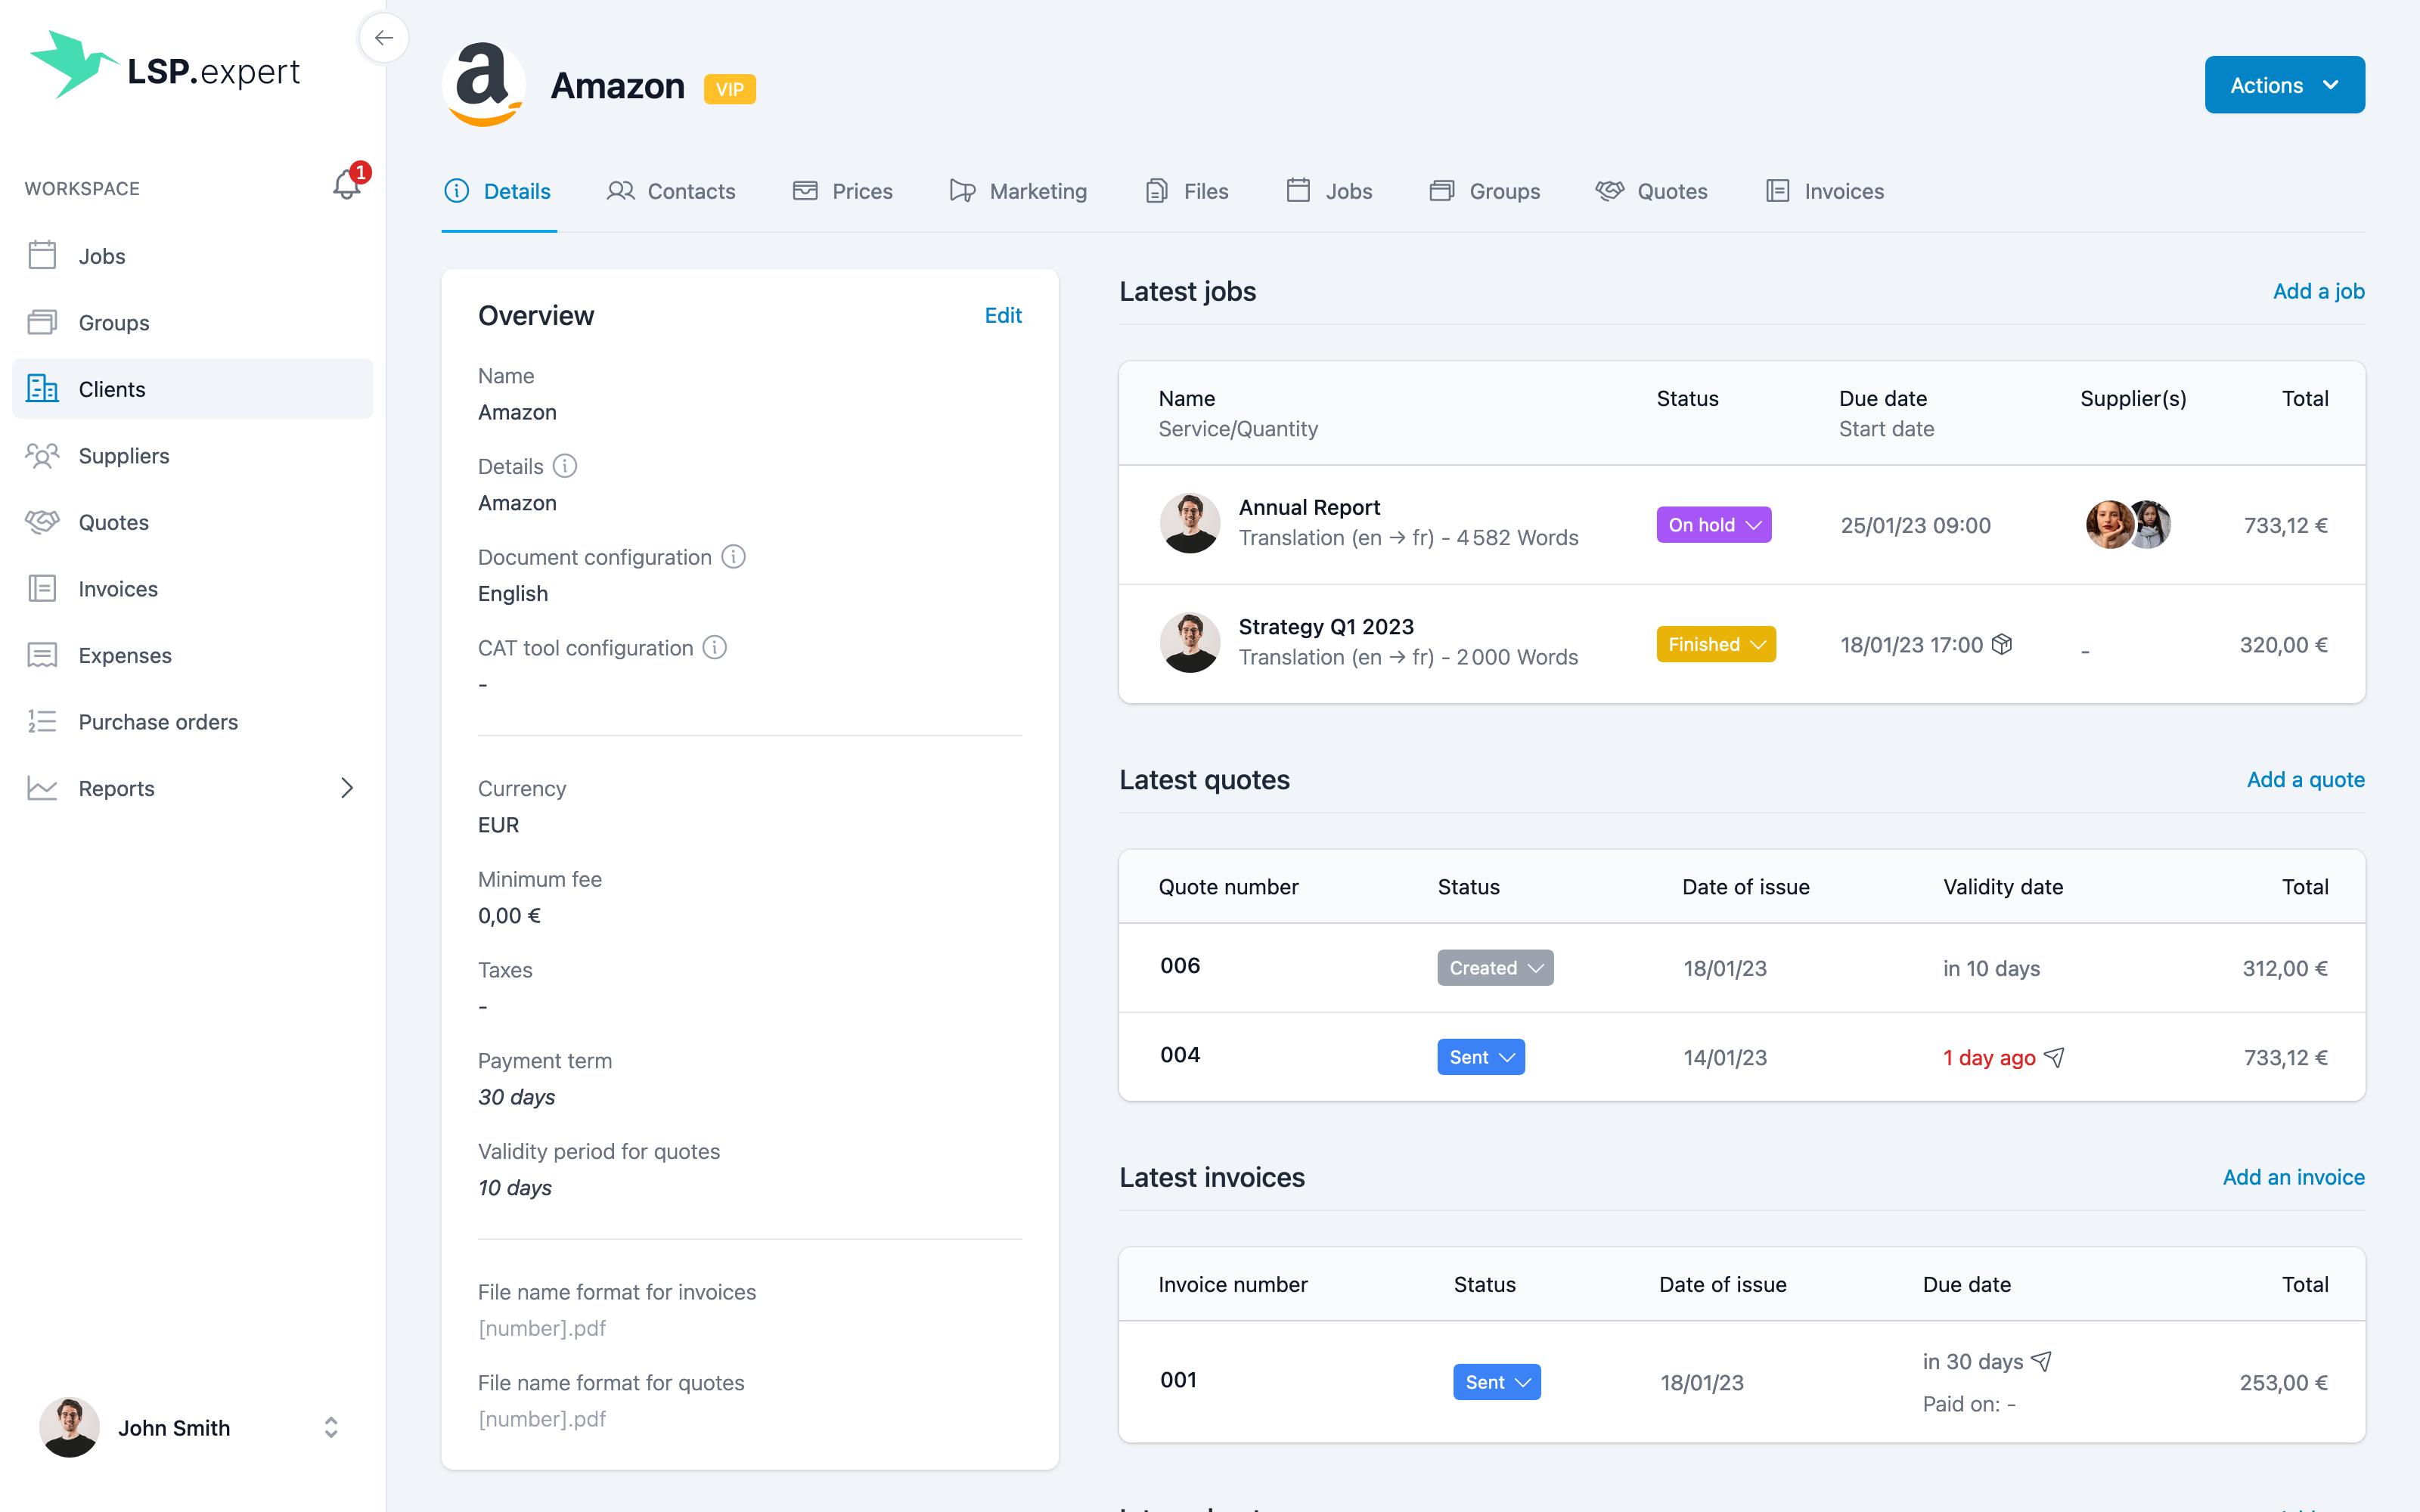Click the Details info icon
This screenshot has height=1512, width=2420.
click(x=565, y=466)
